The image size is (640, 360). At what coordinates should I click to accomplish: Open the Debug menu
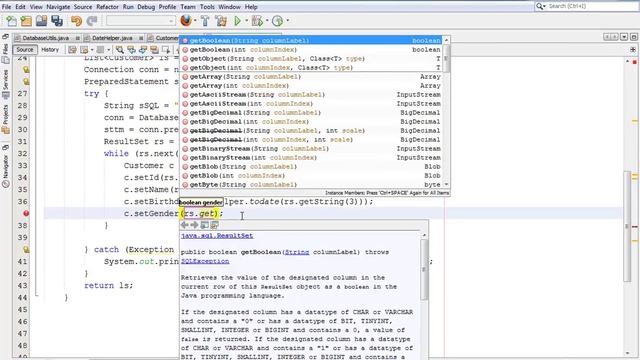click(146, 7)
